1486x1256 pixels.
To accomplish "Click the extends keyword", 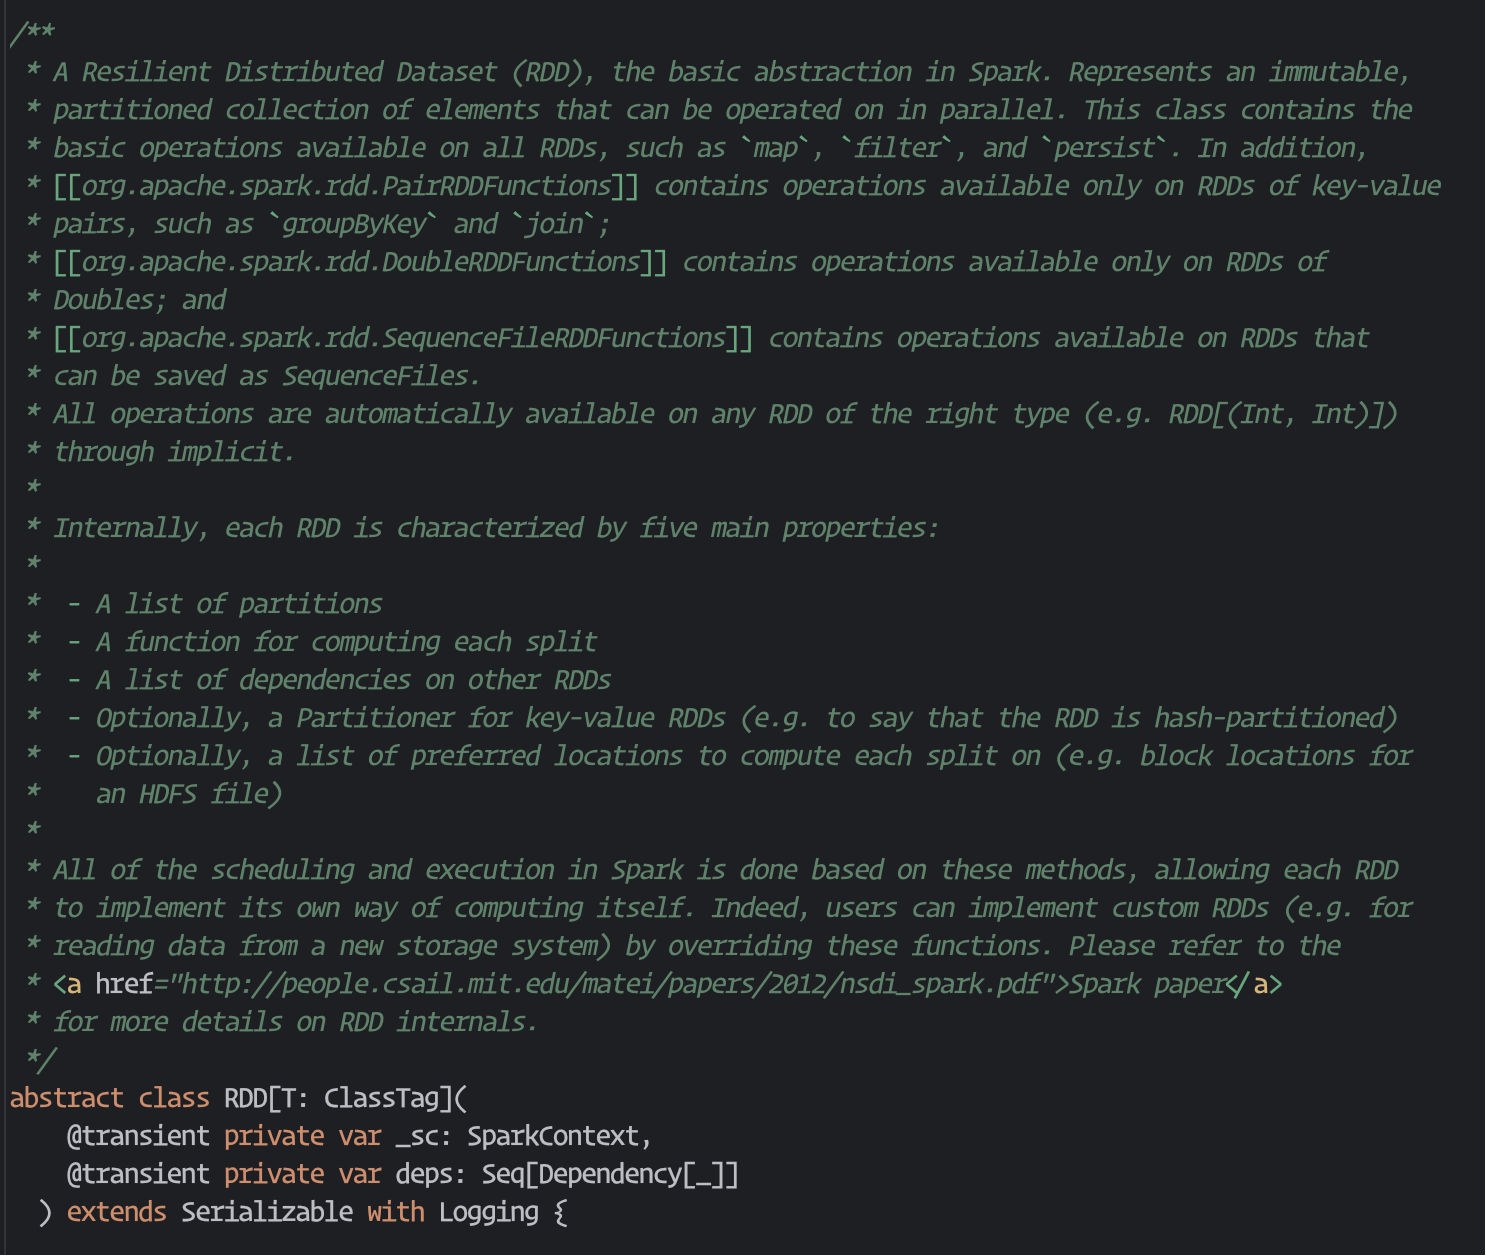I will point(117,1212).
